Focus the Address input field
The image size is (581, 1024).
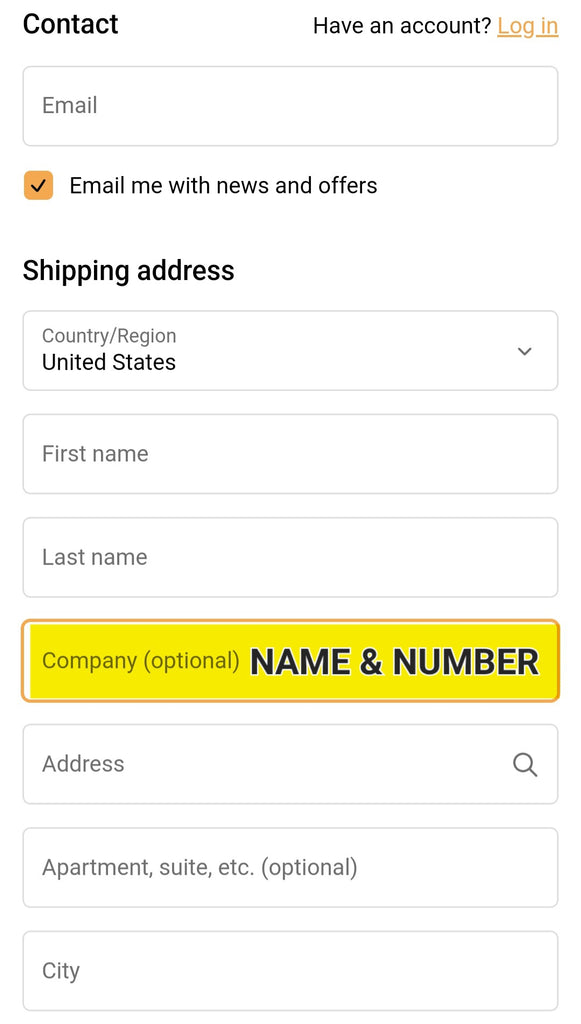(x=290, y=764)
